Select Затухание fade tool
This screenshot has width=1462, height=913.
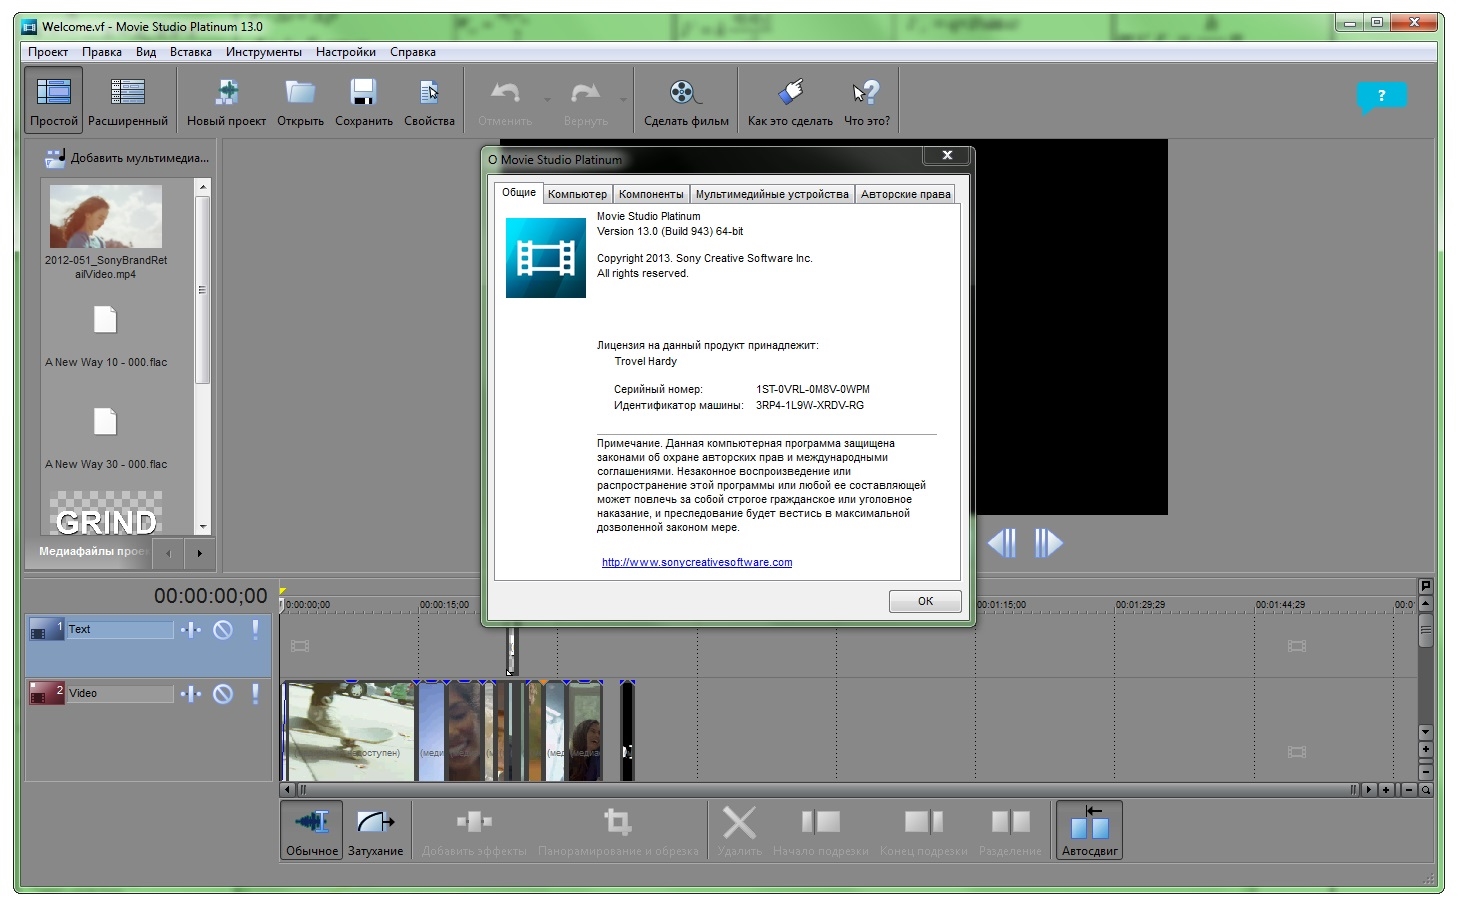(375, 830)
